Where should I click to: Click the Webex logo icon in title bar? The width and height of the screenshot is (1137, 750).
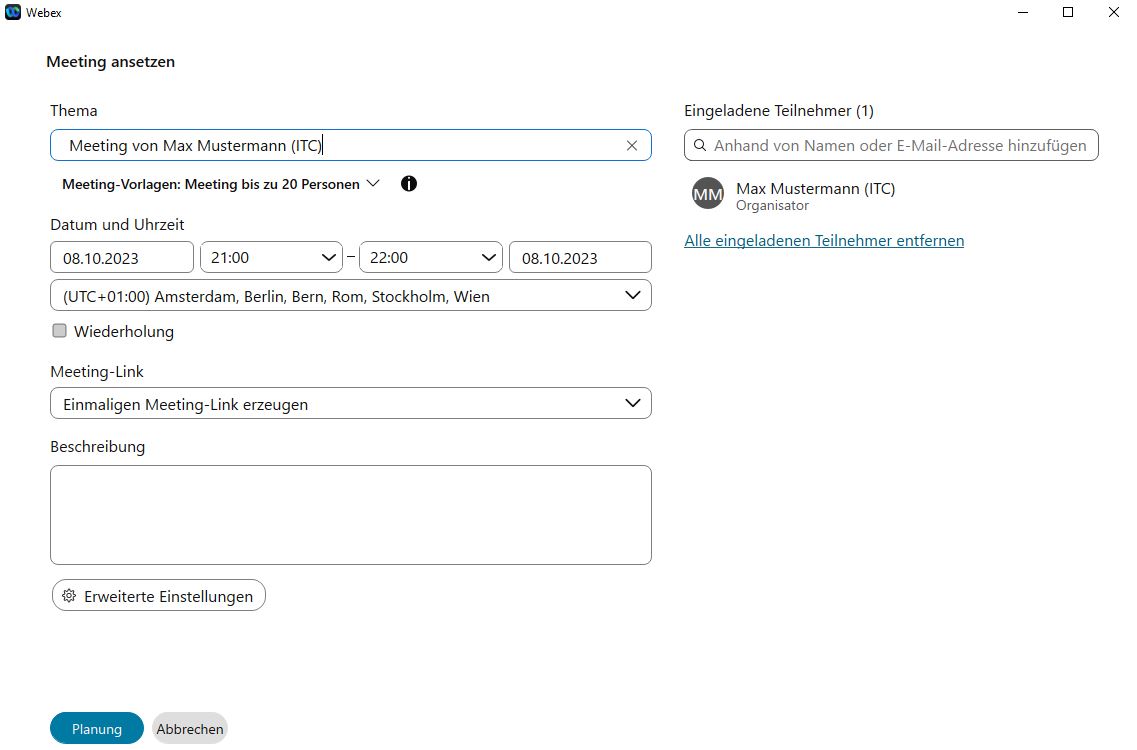13,12
